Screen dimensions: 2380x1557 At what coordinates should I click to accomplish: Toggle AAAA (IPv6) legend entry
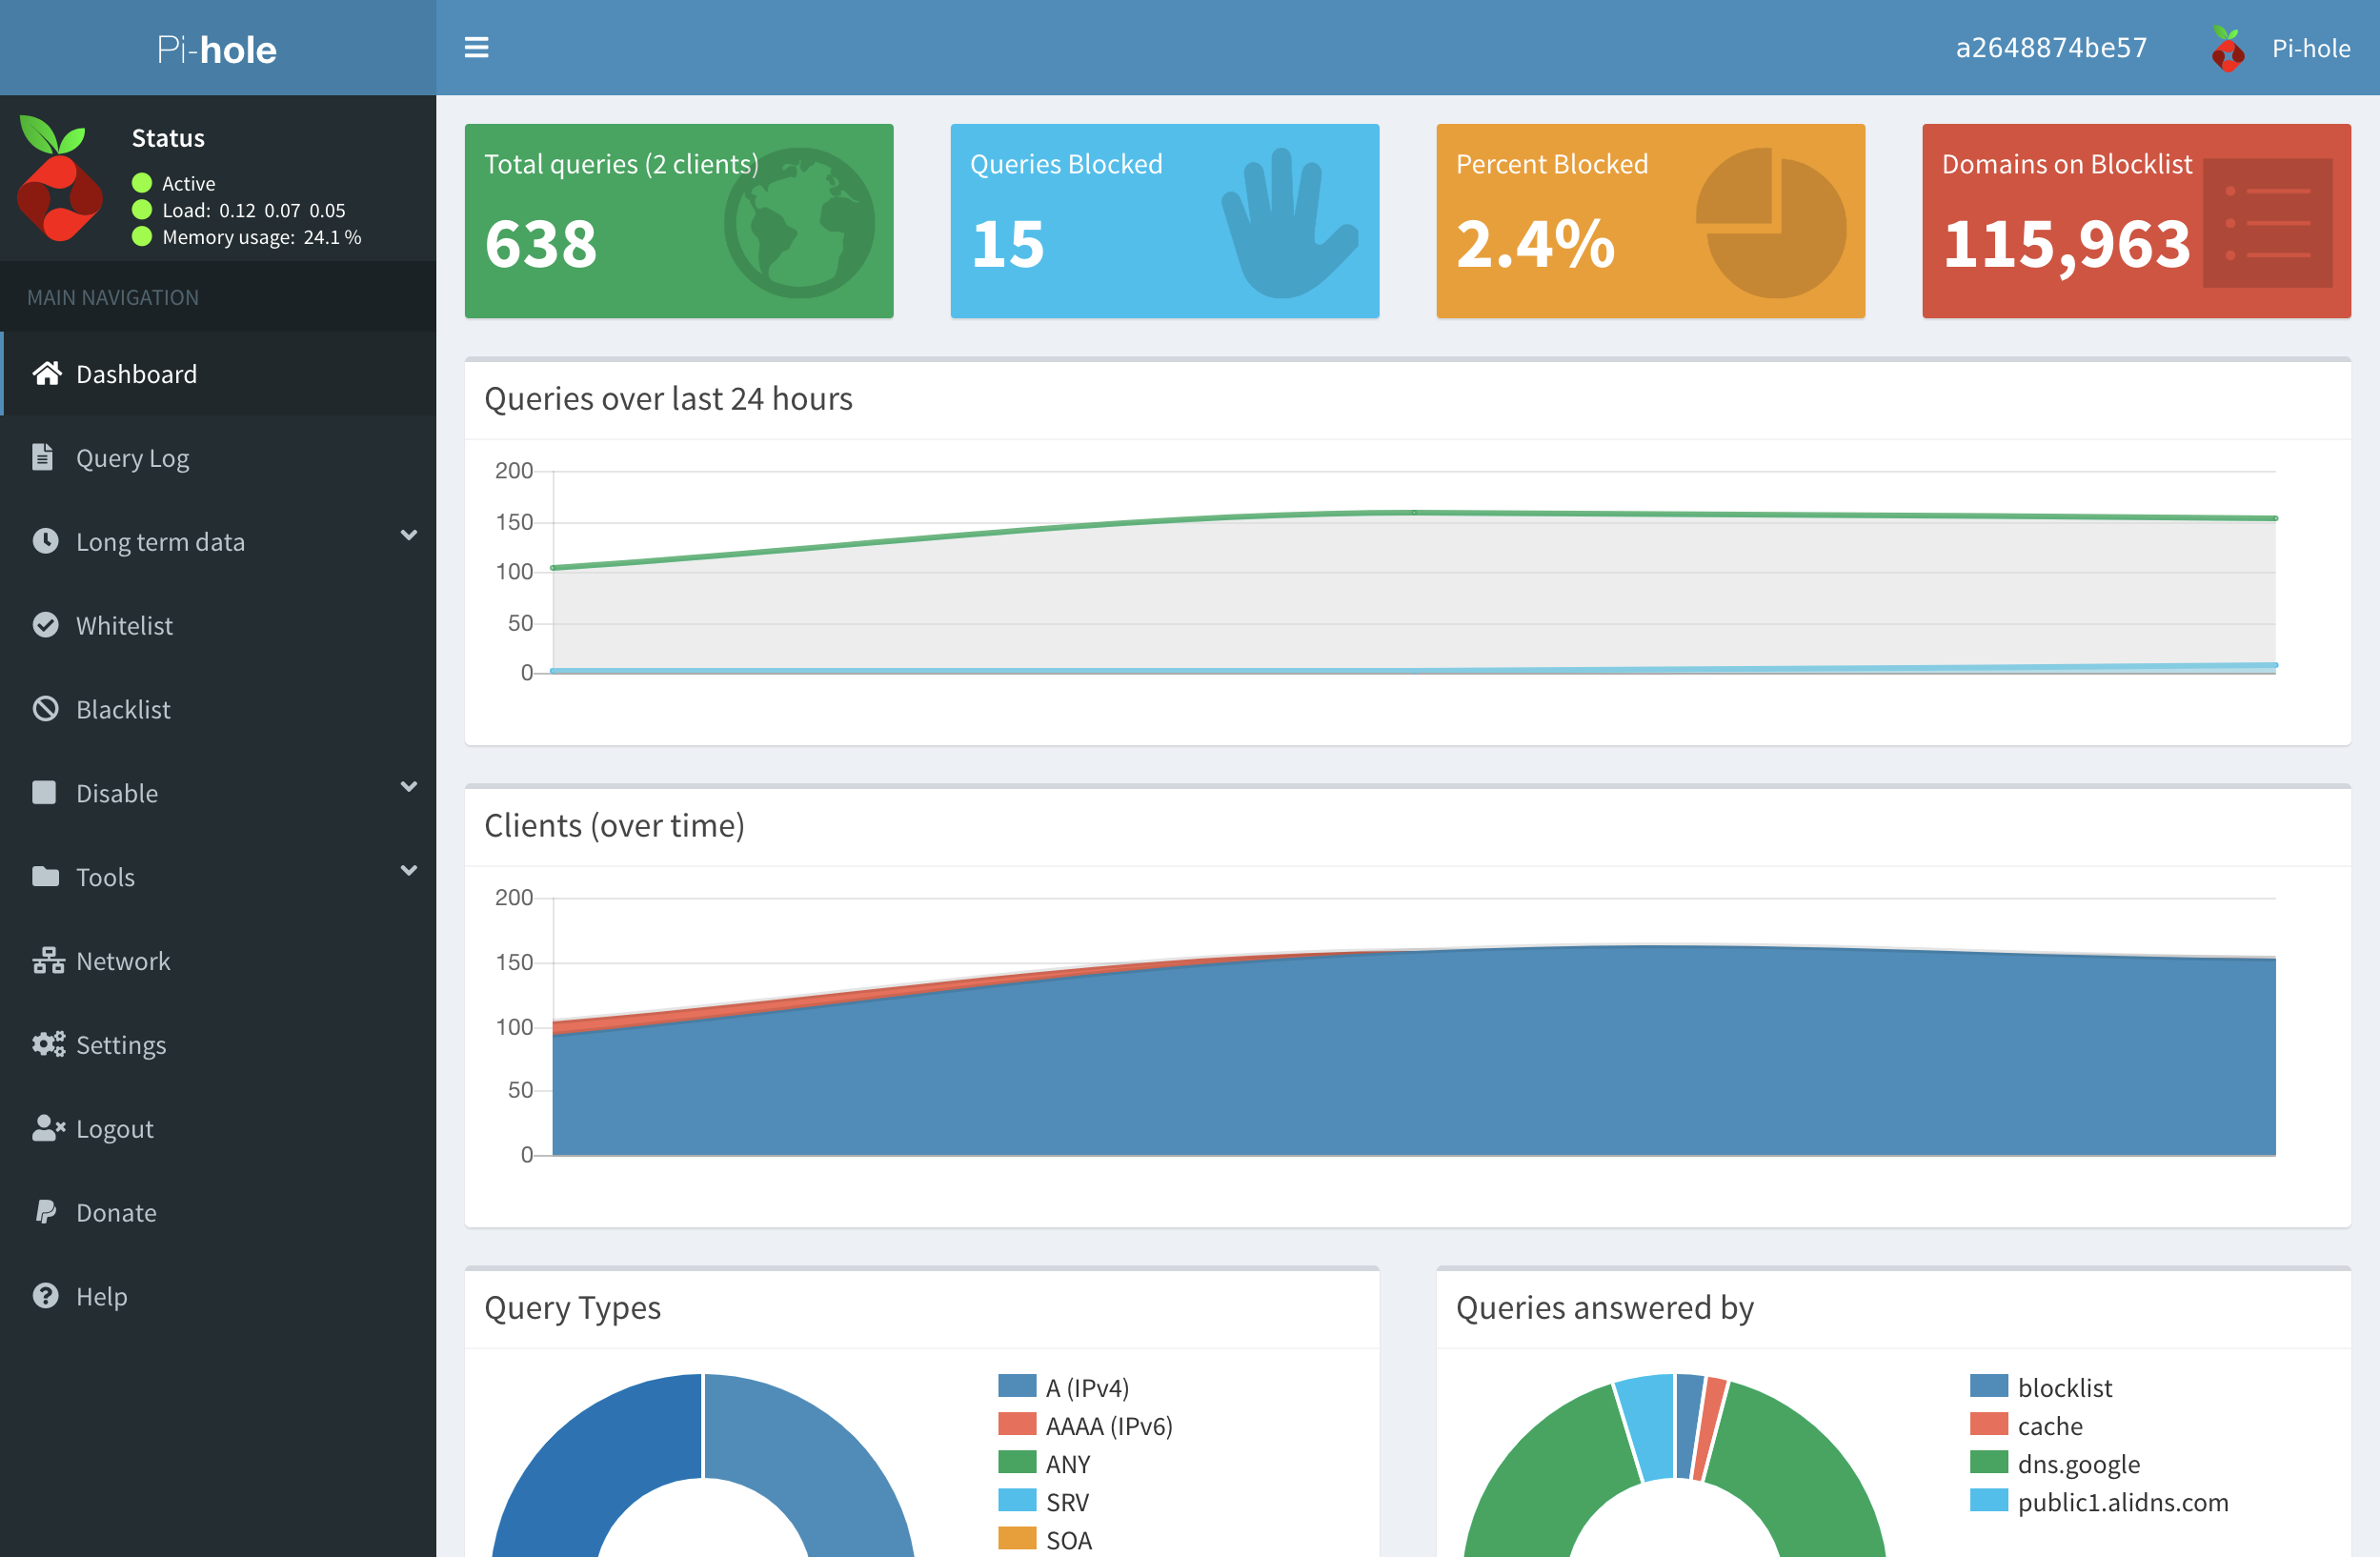(x=1107, y=1426)
